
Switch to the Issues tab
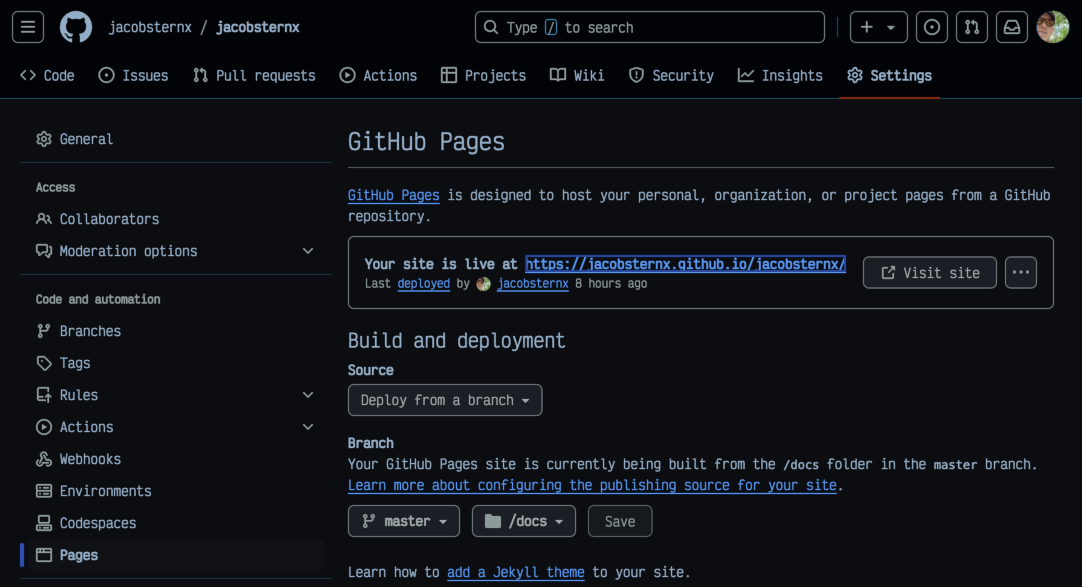pos(133,76)
